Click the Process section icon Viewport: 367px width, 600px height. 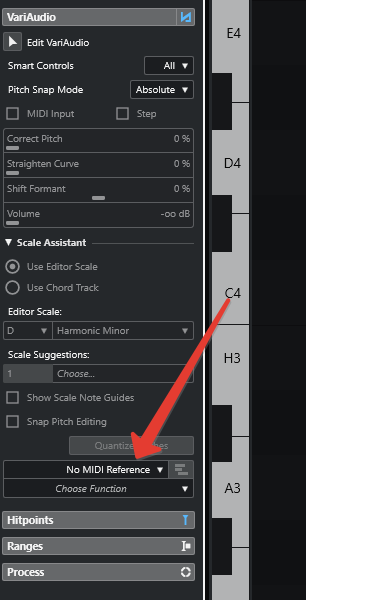pyautogui.click(x=186, y=572)
